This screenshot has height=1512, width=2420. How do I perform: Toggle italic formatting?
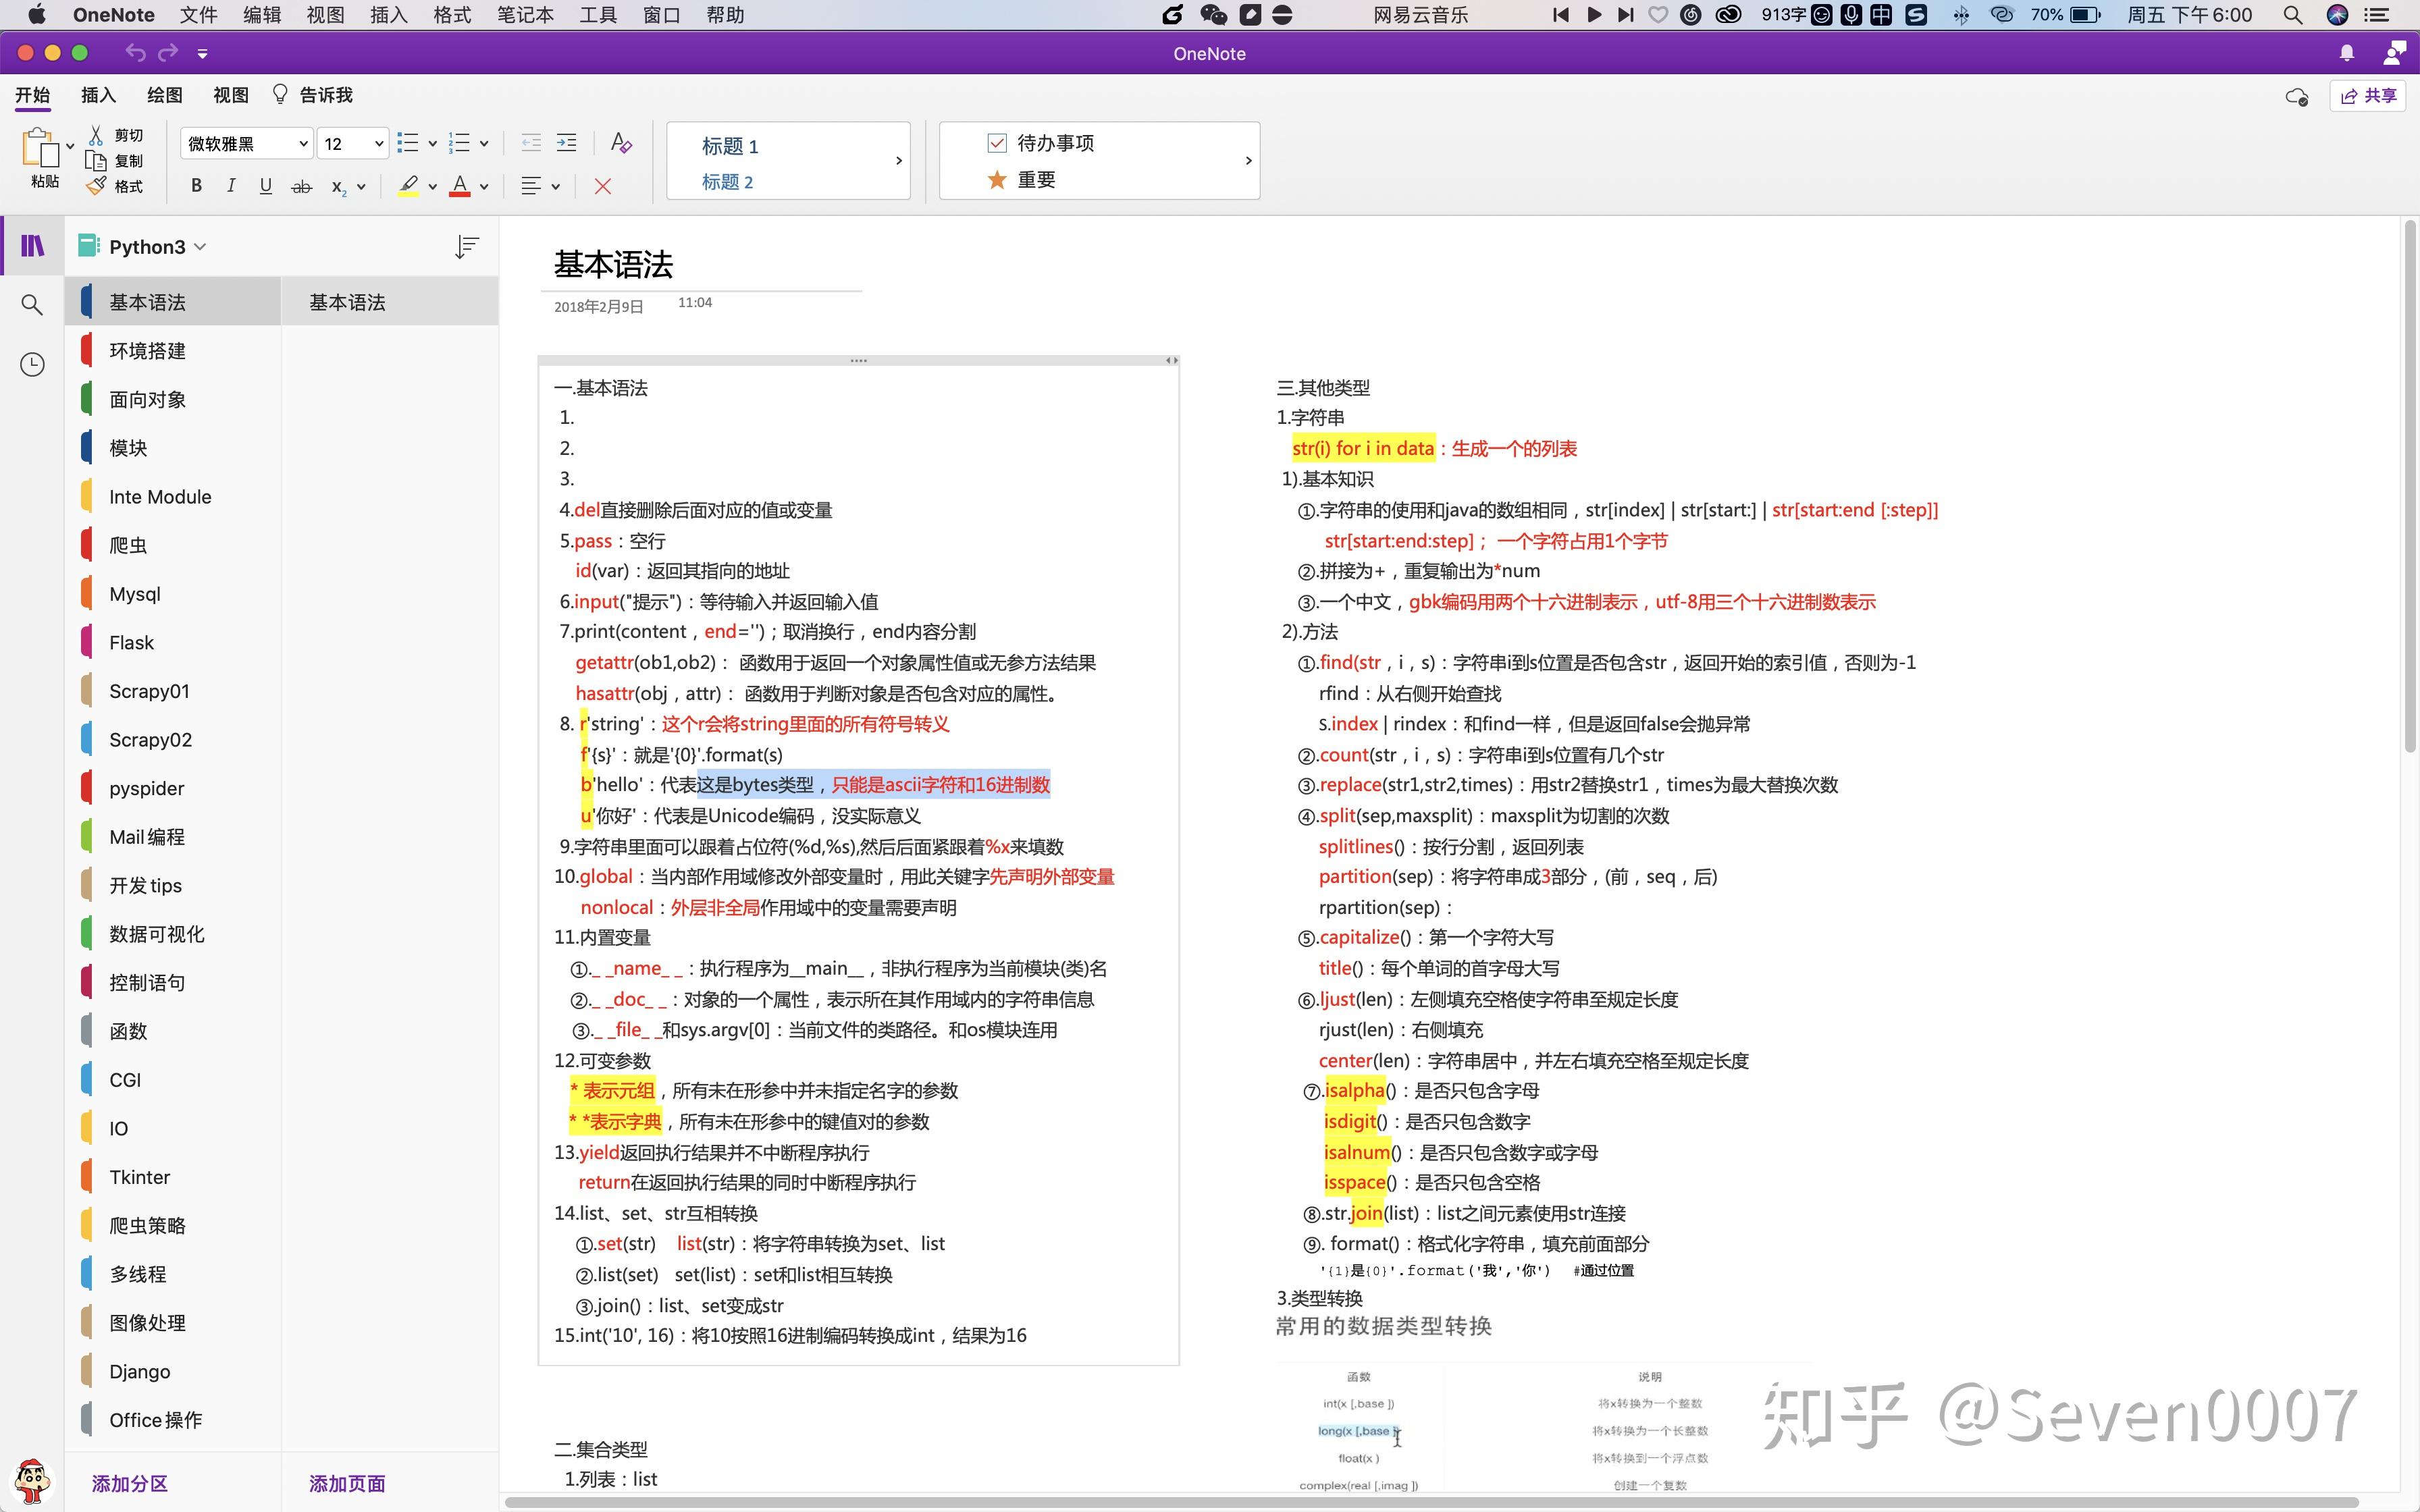231,186
